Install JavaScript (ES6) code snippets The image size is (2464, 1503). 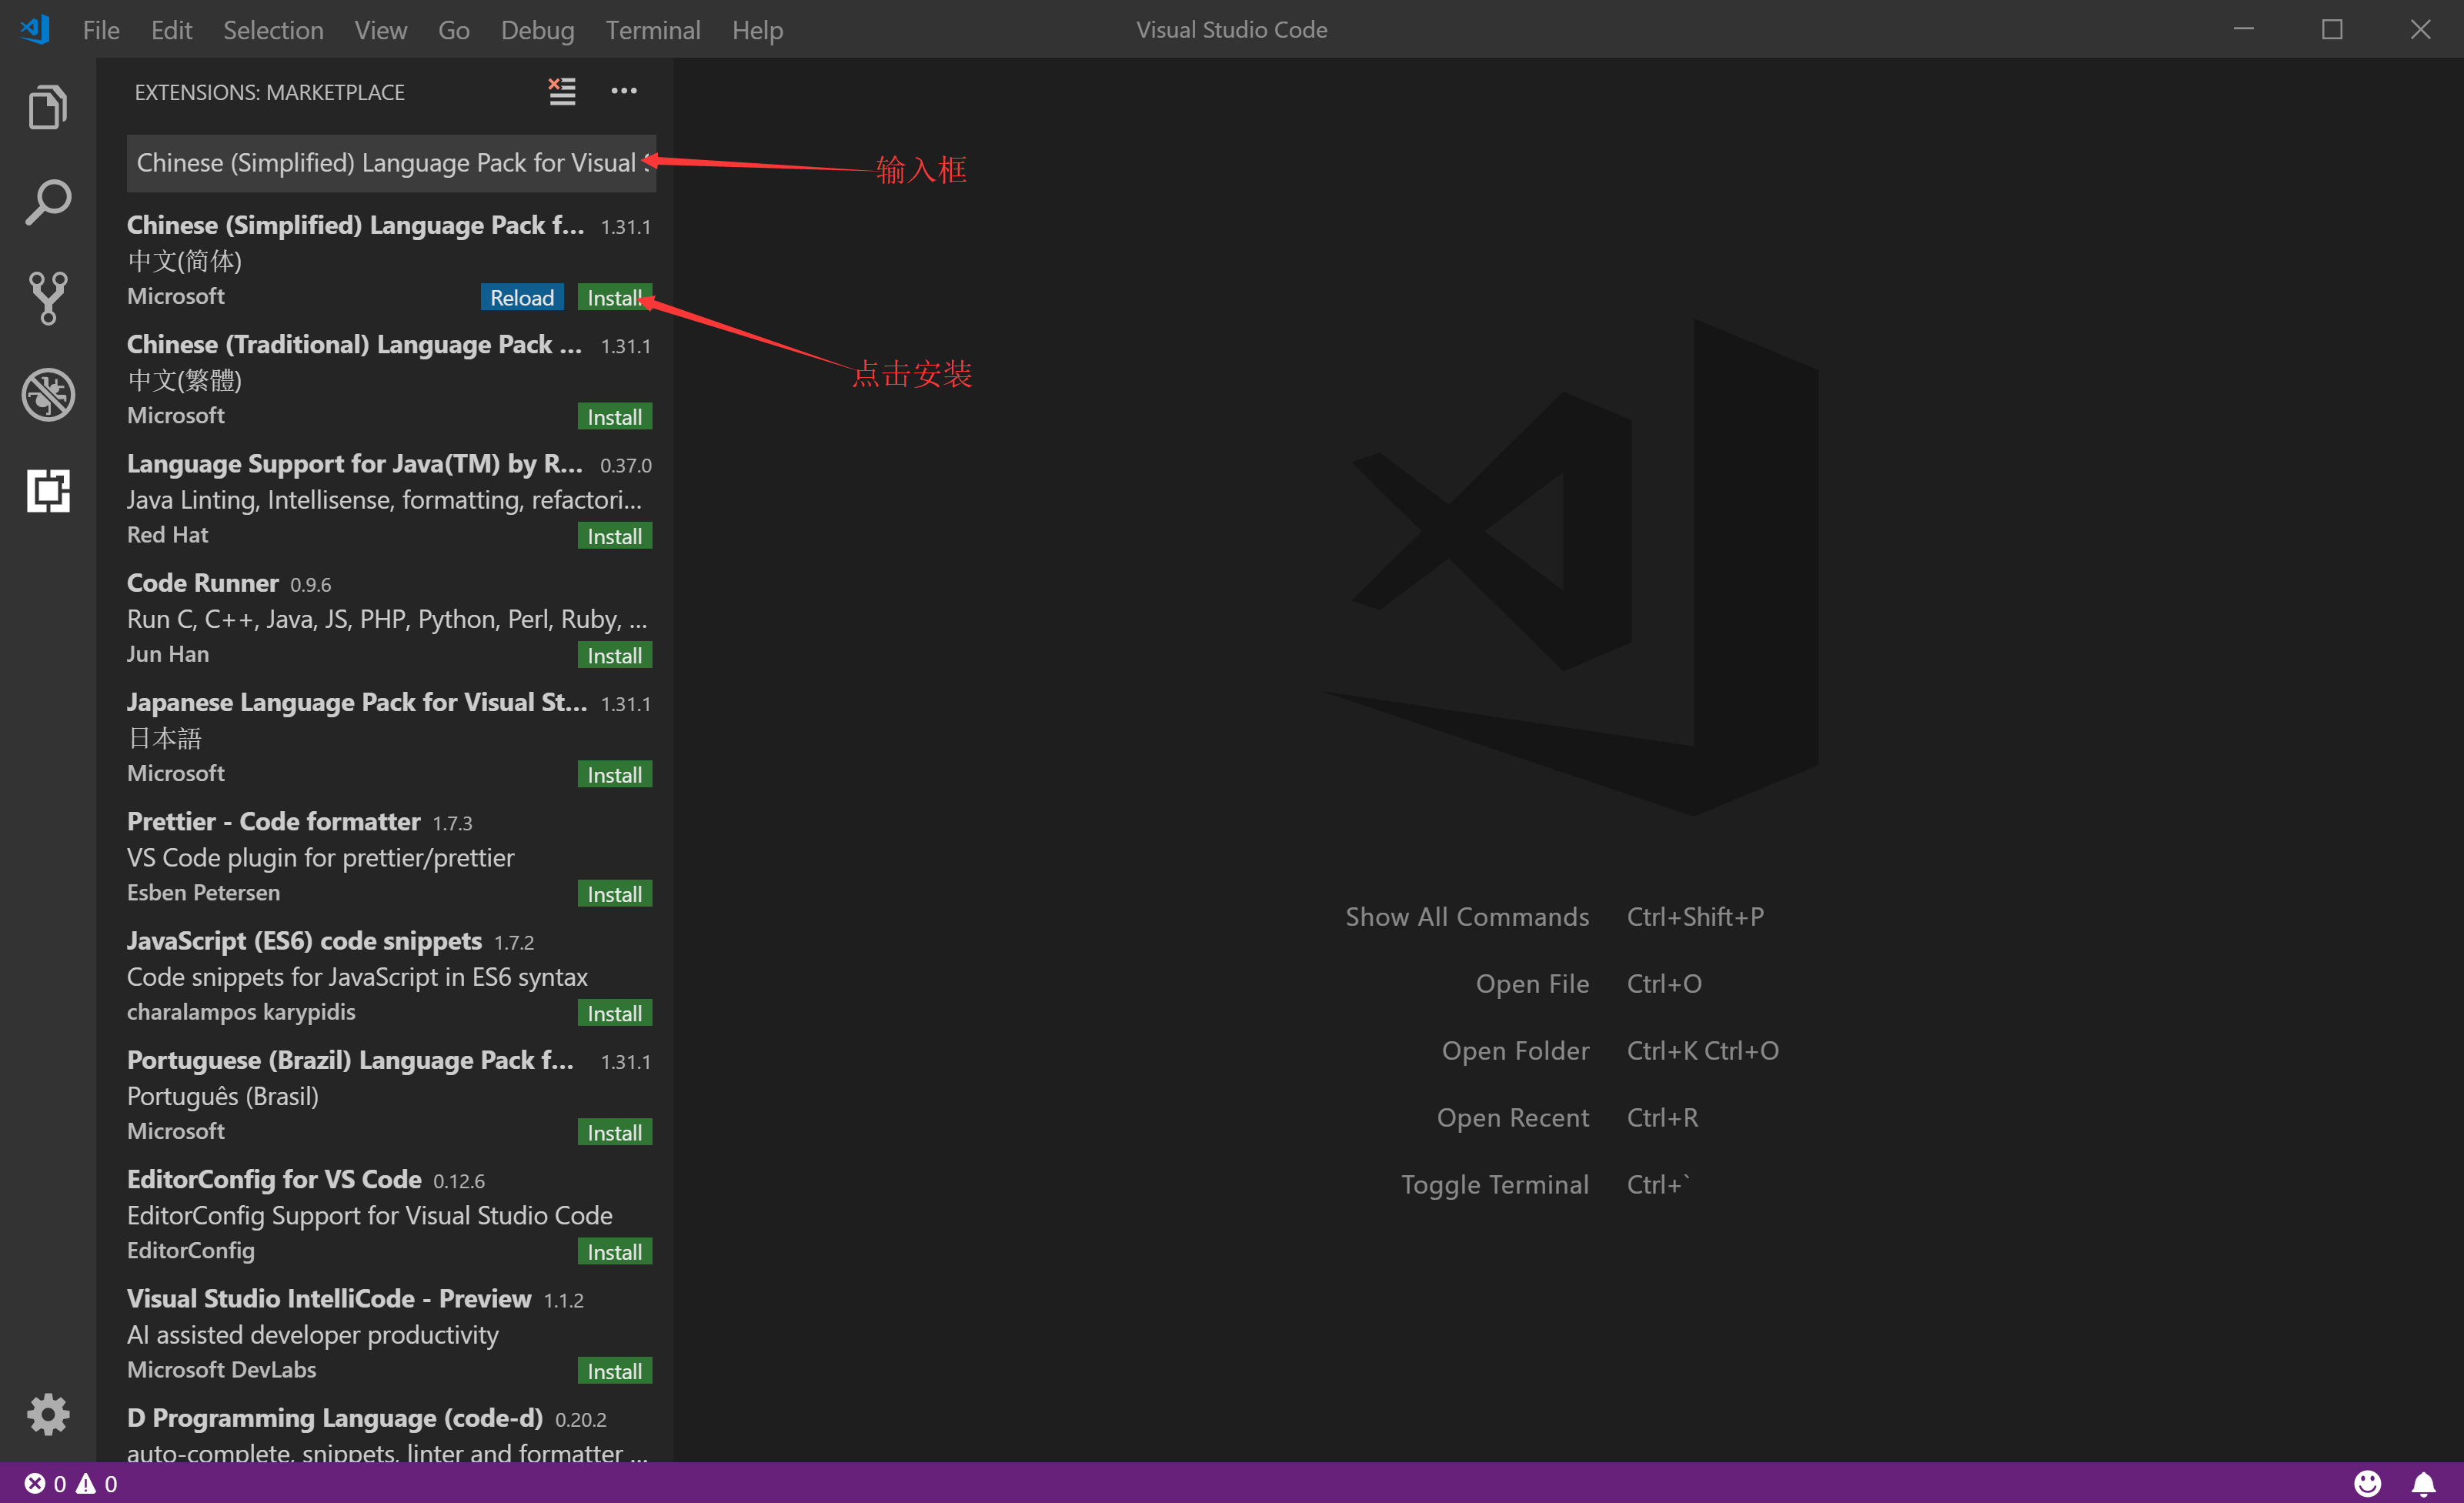pyautogui.click(x=615, y=1013)
